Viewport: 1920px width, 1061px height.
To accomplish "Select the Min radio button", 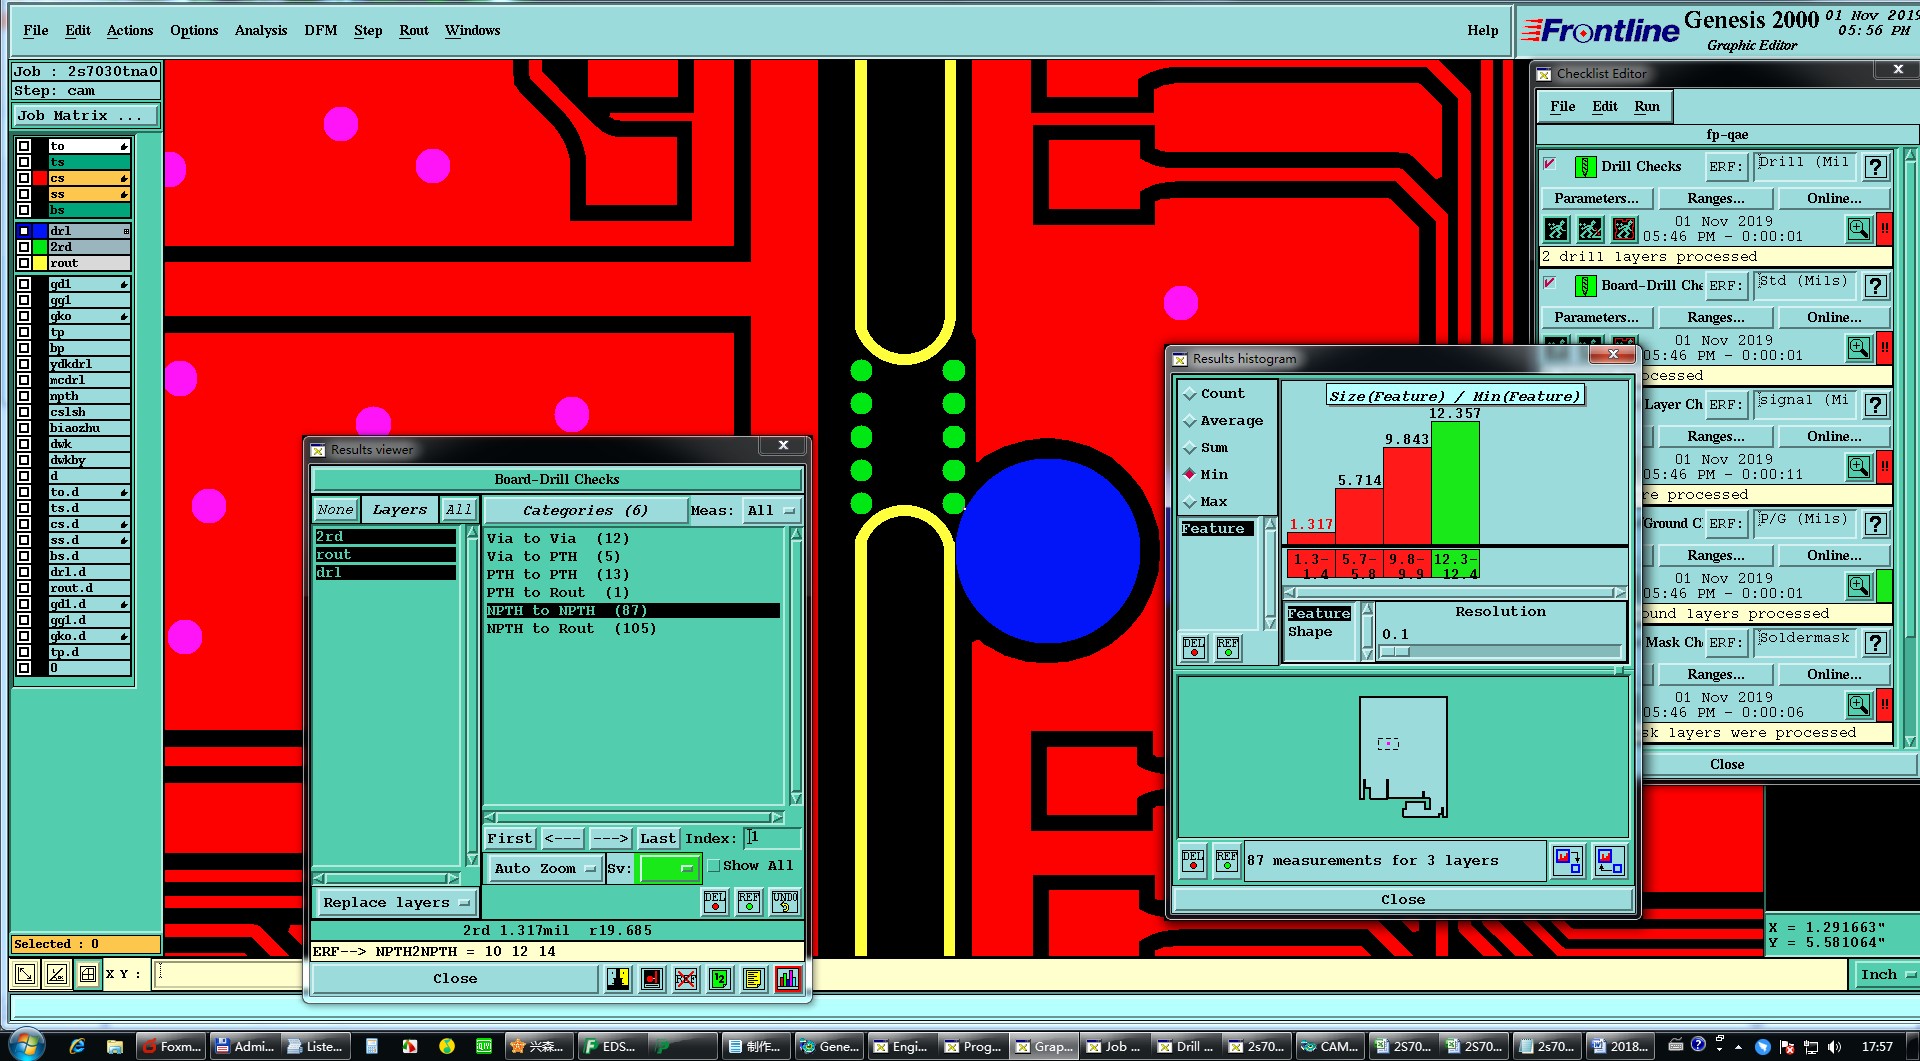I will click(x=1190, y=474).
